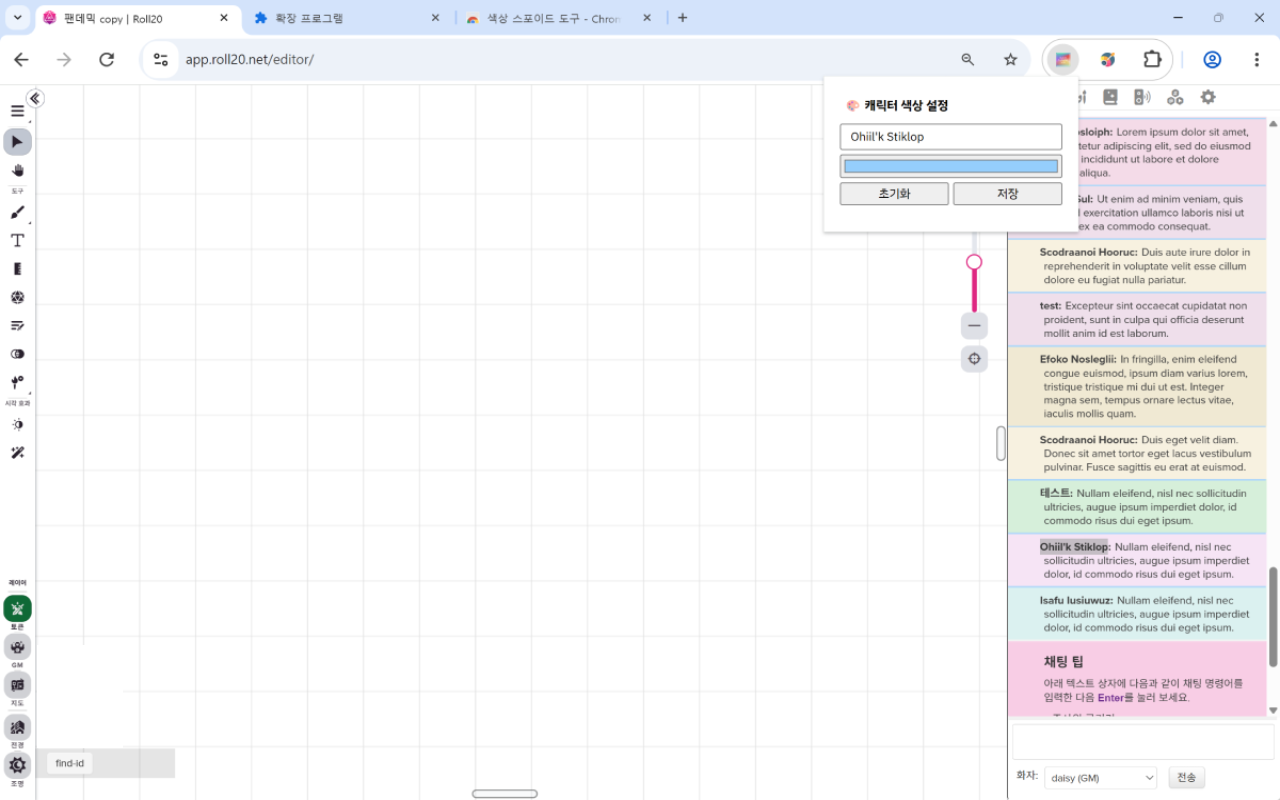Collapse the left toolbar with the double chevron
The image size is (1280, 800).
pyautogui.click(x=35, y=98)
